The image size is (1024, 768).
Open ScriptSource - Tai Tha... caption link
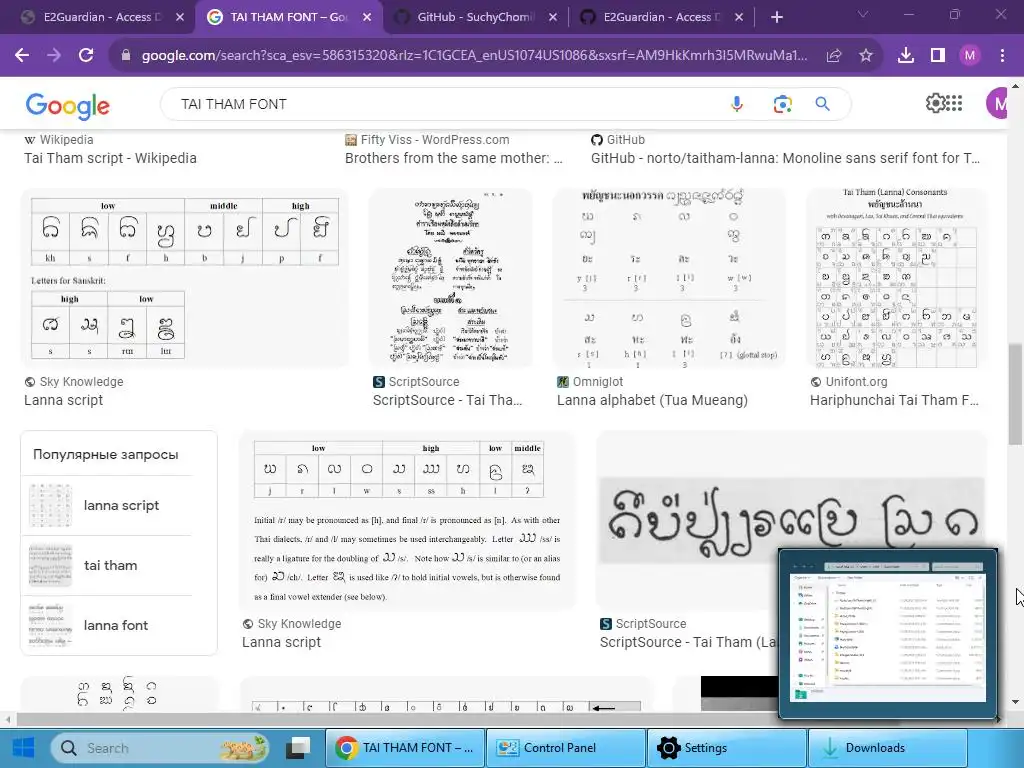[447, 400]
